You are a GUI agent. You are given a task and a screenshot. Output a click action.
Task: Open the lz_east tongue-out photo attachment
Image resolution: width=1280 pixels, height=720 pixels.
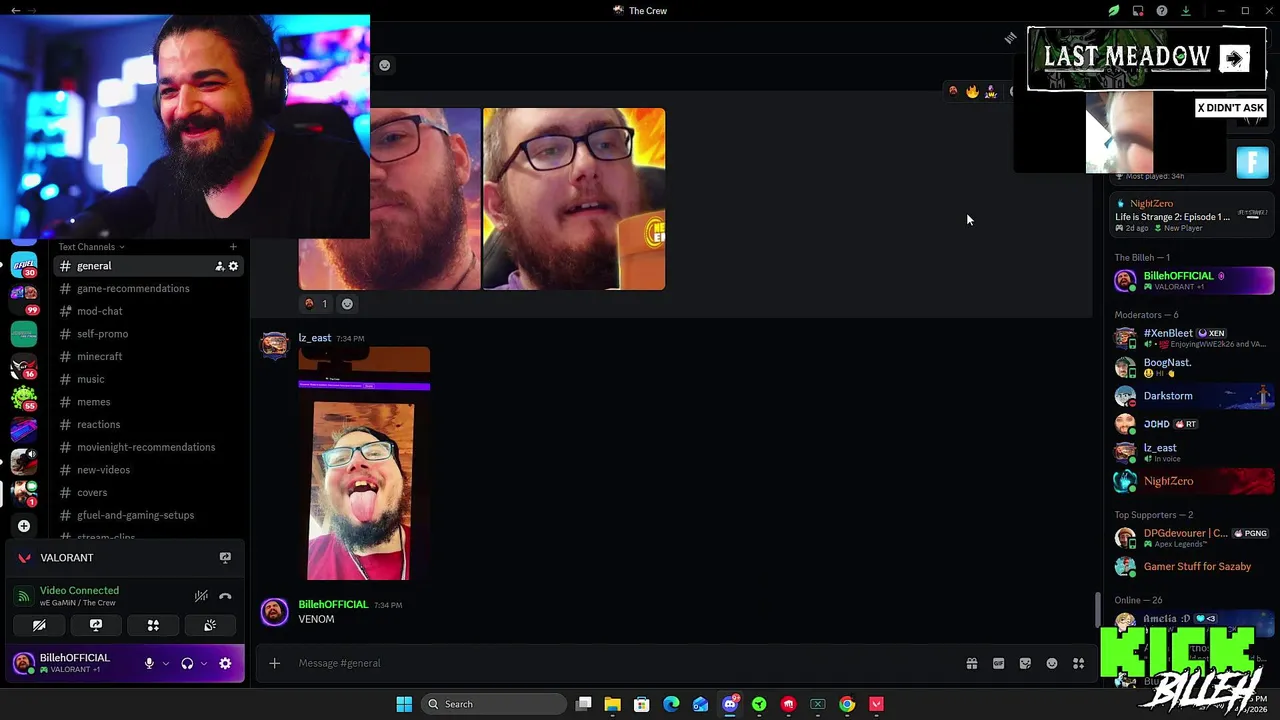pyautogui.click(x=364, y=465)
